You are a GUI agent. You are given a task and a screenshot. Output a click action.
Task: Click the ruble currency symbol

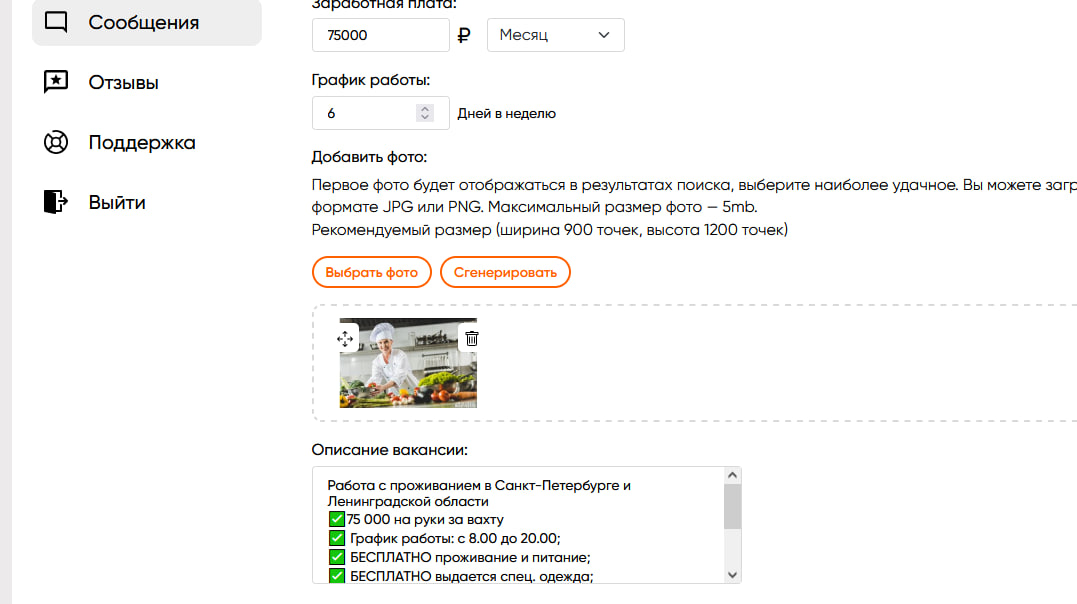point(464,35)
